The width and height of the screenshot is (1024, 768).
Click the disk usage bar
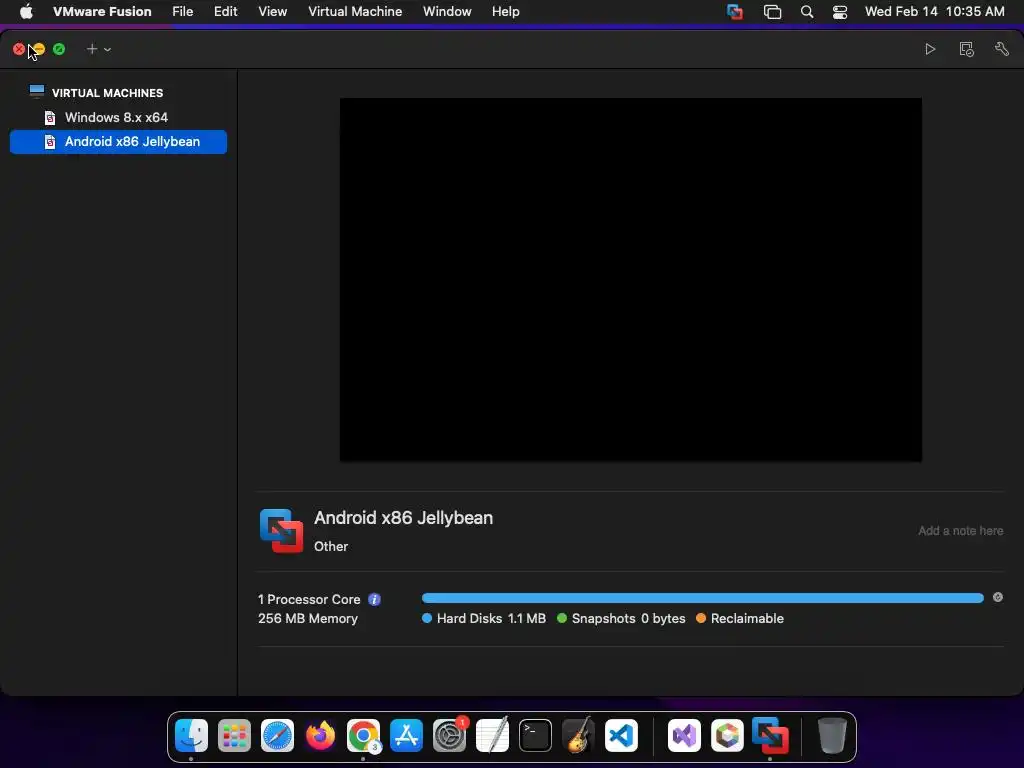click(x=703, y=598)
